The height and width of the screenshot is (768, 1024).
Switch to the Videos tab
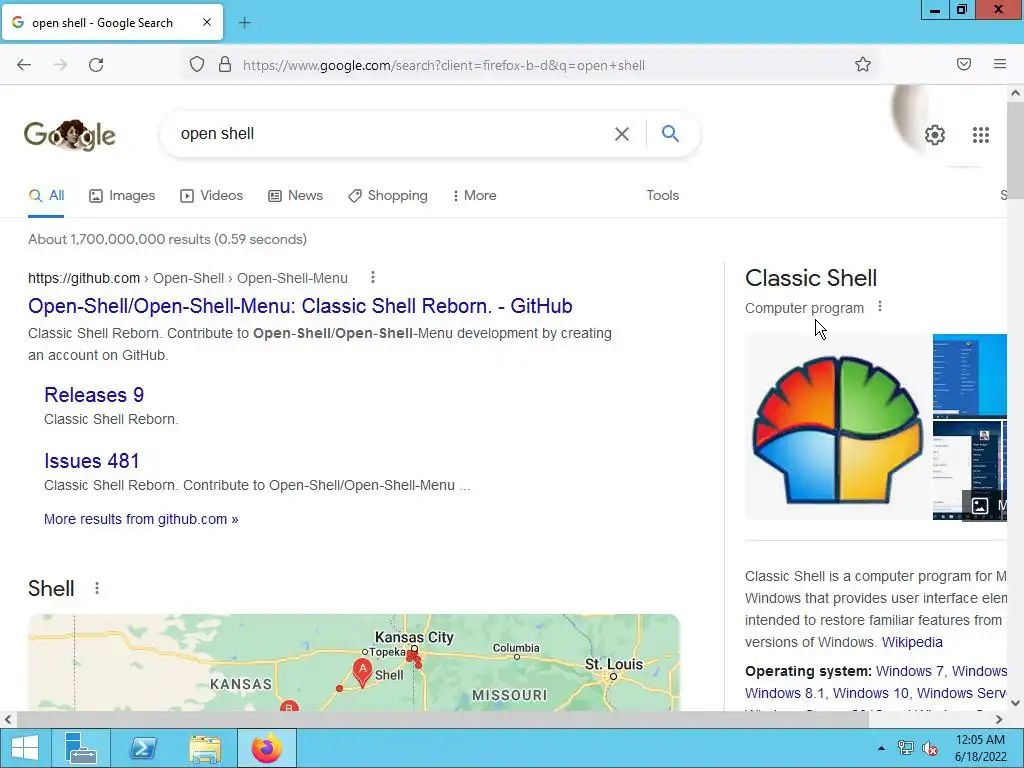point(211,195)
